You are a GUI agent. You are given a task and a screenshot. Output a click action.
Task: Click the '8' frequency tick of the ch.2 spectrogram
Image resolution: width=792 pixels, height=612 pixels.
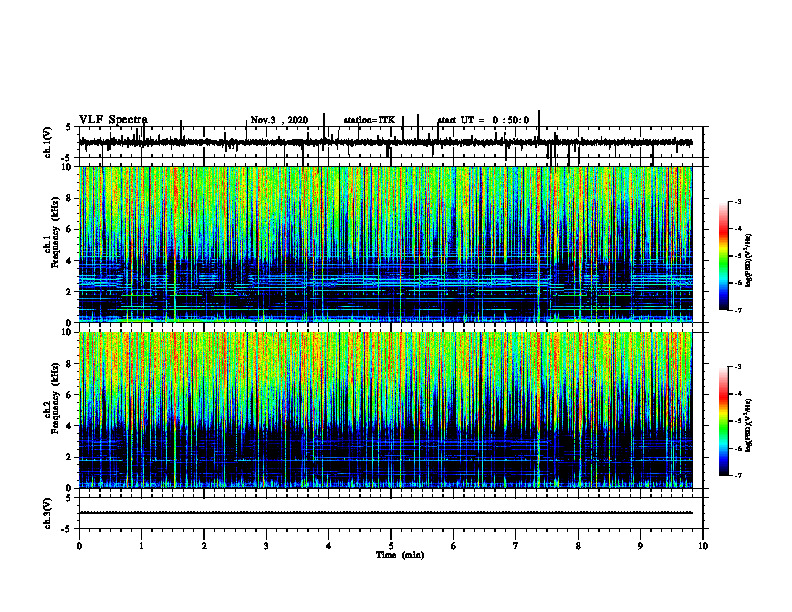point(71,364)
